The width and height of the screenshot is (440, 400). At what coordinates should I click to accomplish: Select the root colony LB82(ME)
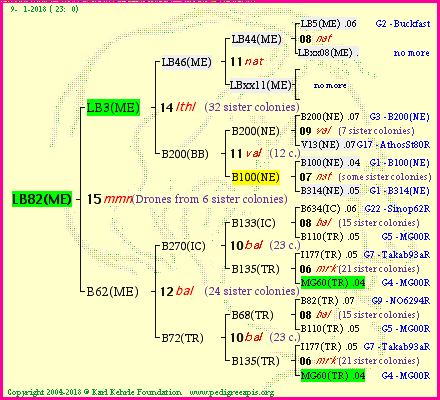coord(42,199)
